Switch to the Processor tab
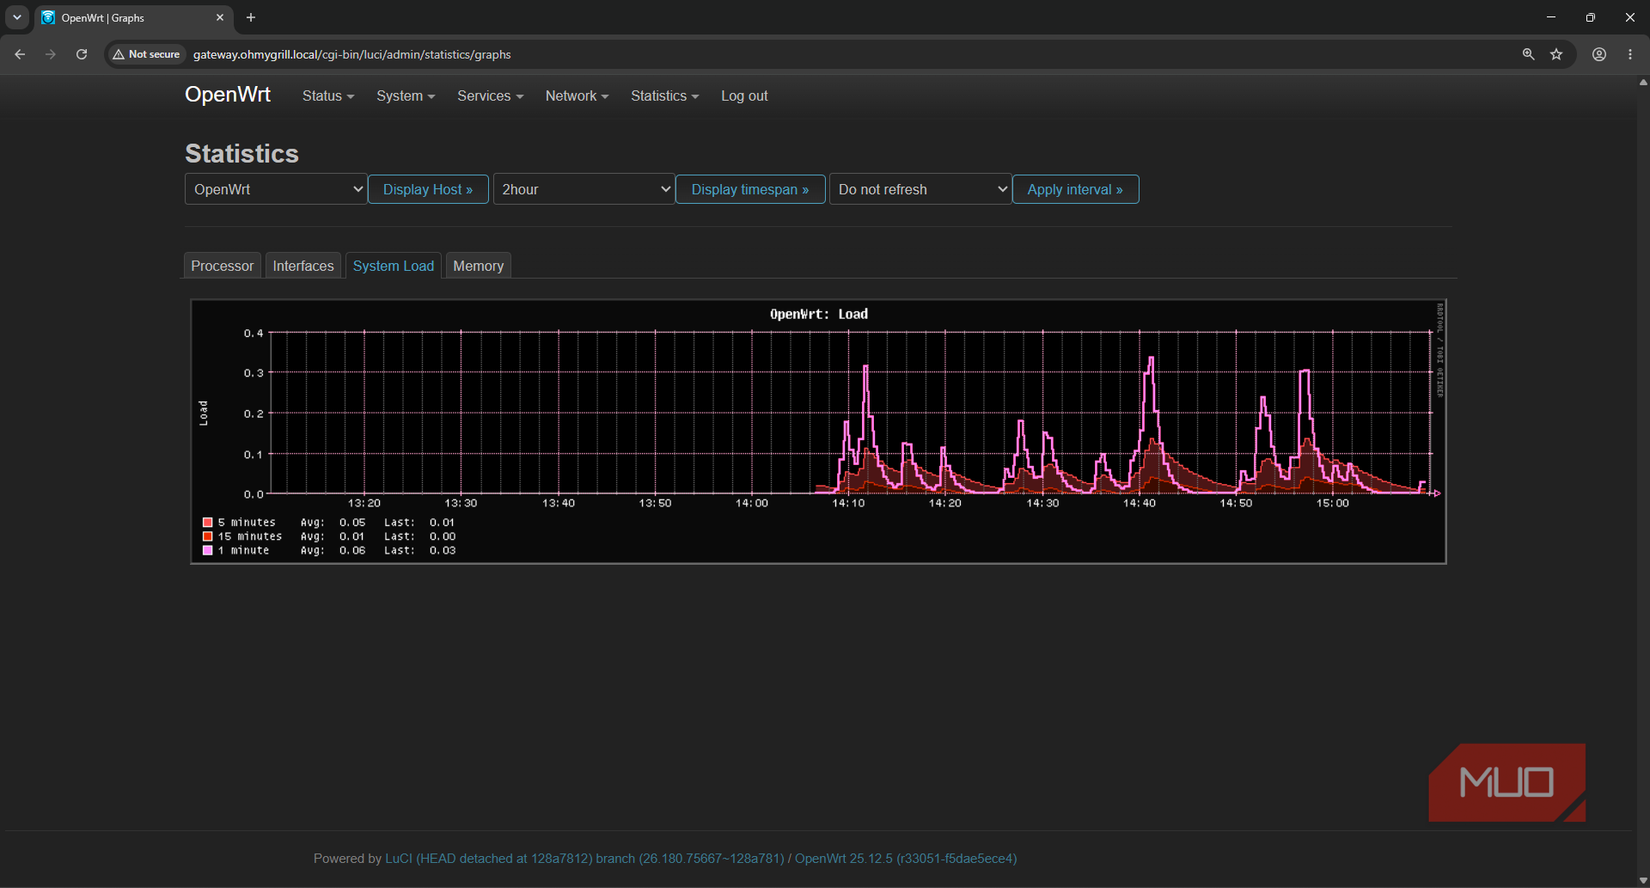Image resolution: width=1650 pixels, height=888 pixels. point(222,266)
